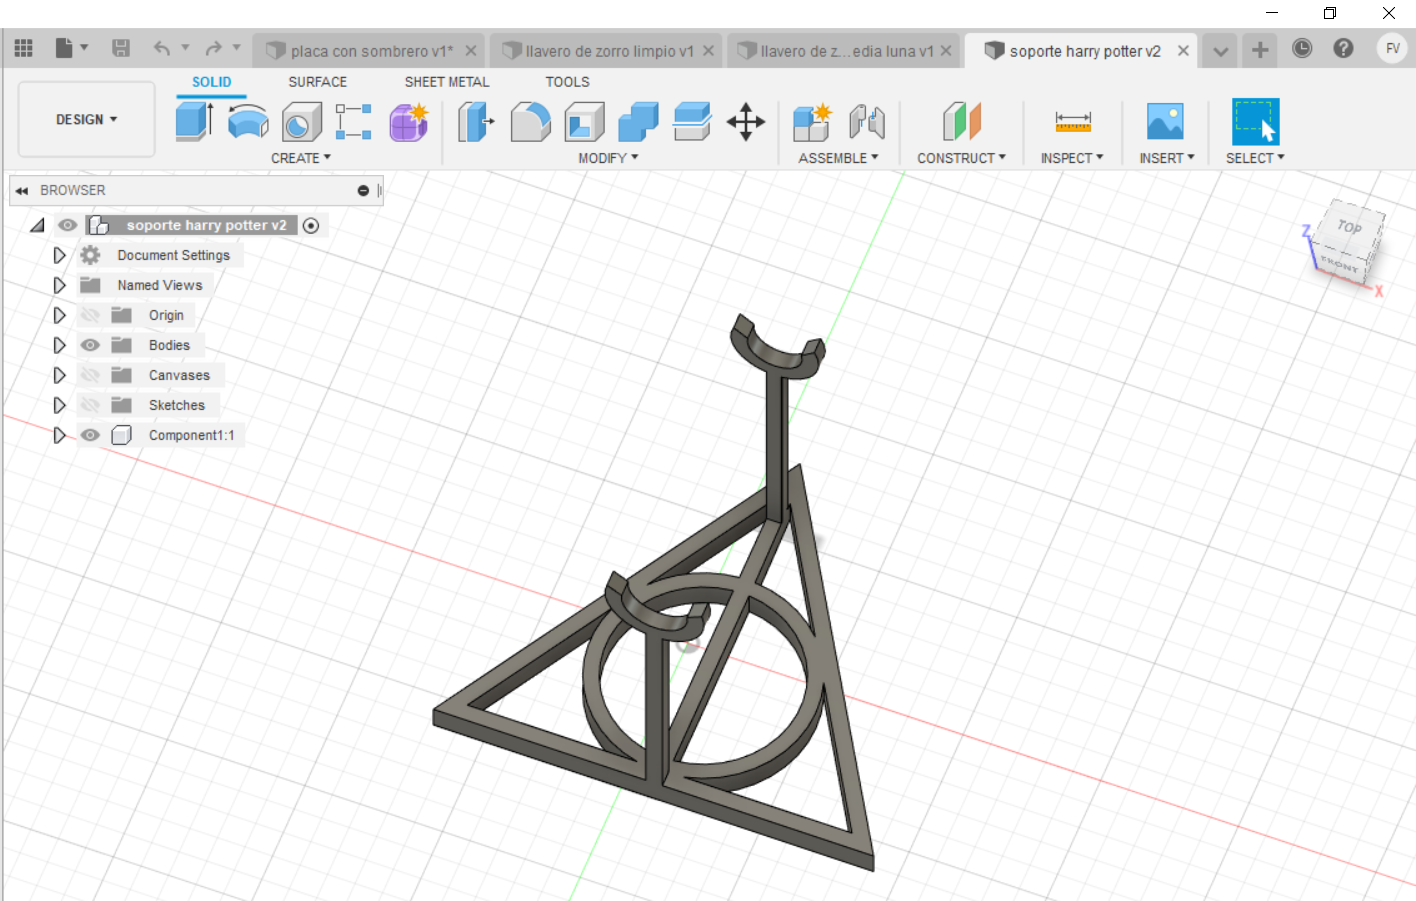Show the Canvases folder
Screen dimensions: 1416x901
coord(90,375)
